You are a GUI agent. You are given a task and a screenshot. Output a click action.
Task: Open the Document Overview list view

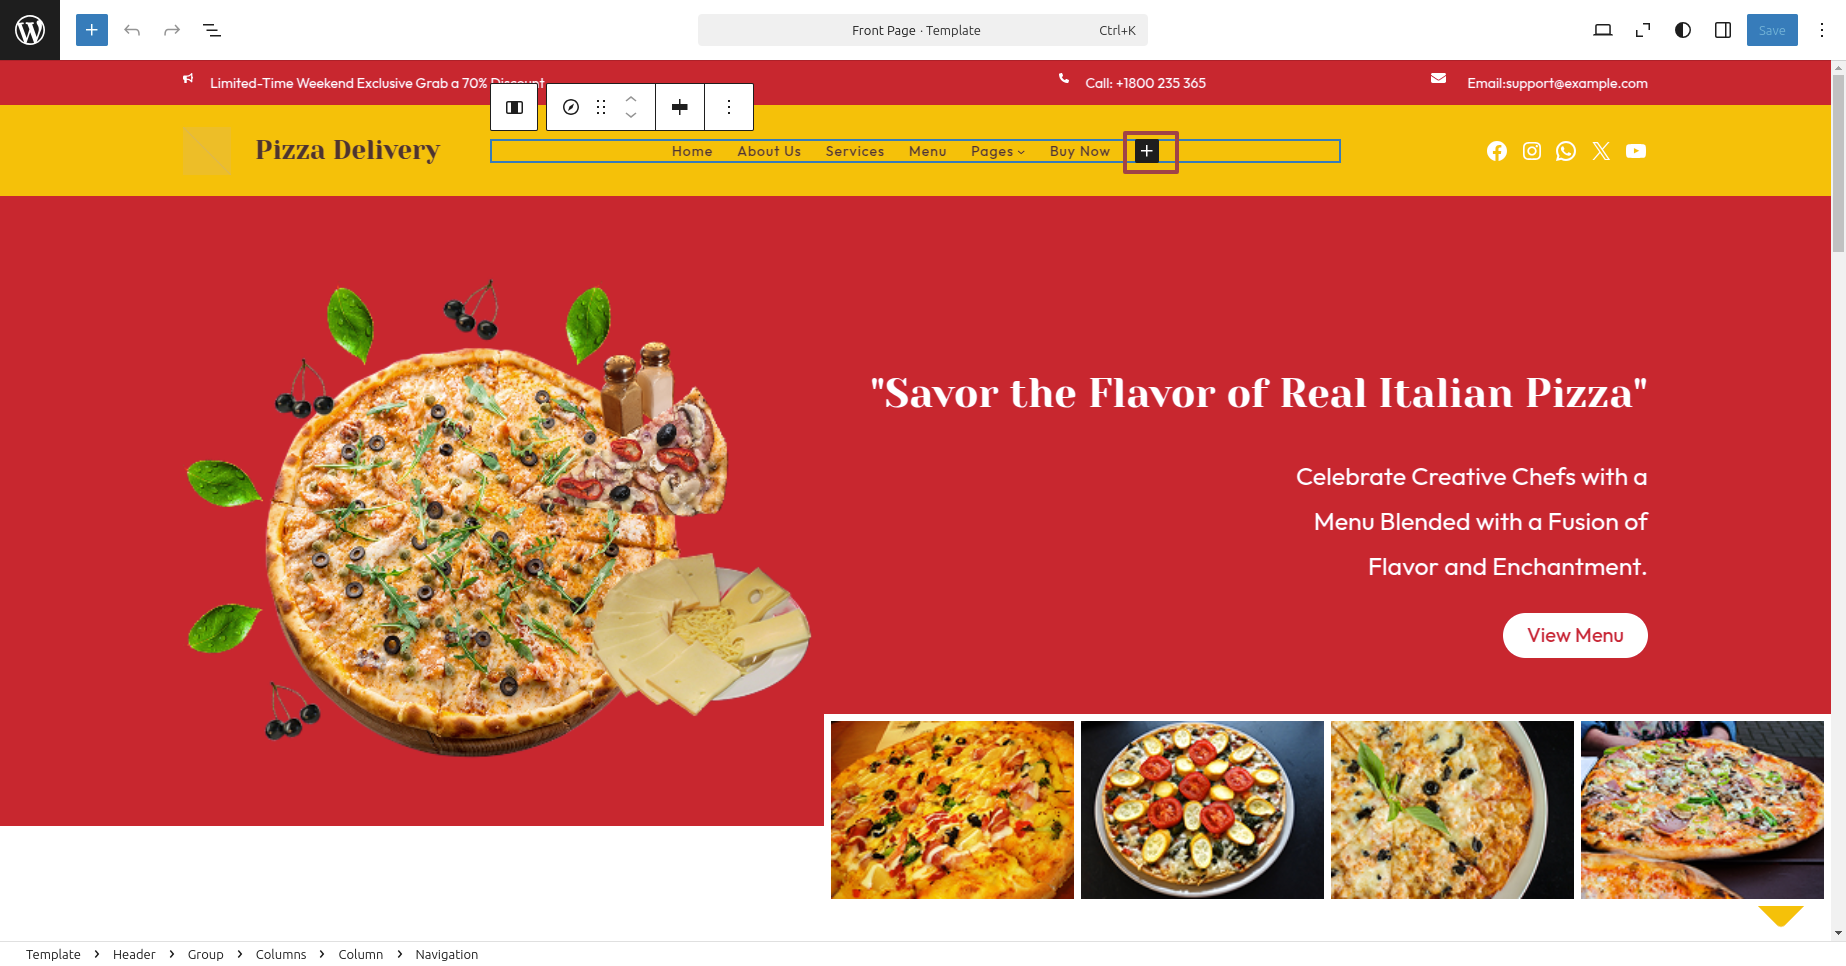pos(212,30)
